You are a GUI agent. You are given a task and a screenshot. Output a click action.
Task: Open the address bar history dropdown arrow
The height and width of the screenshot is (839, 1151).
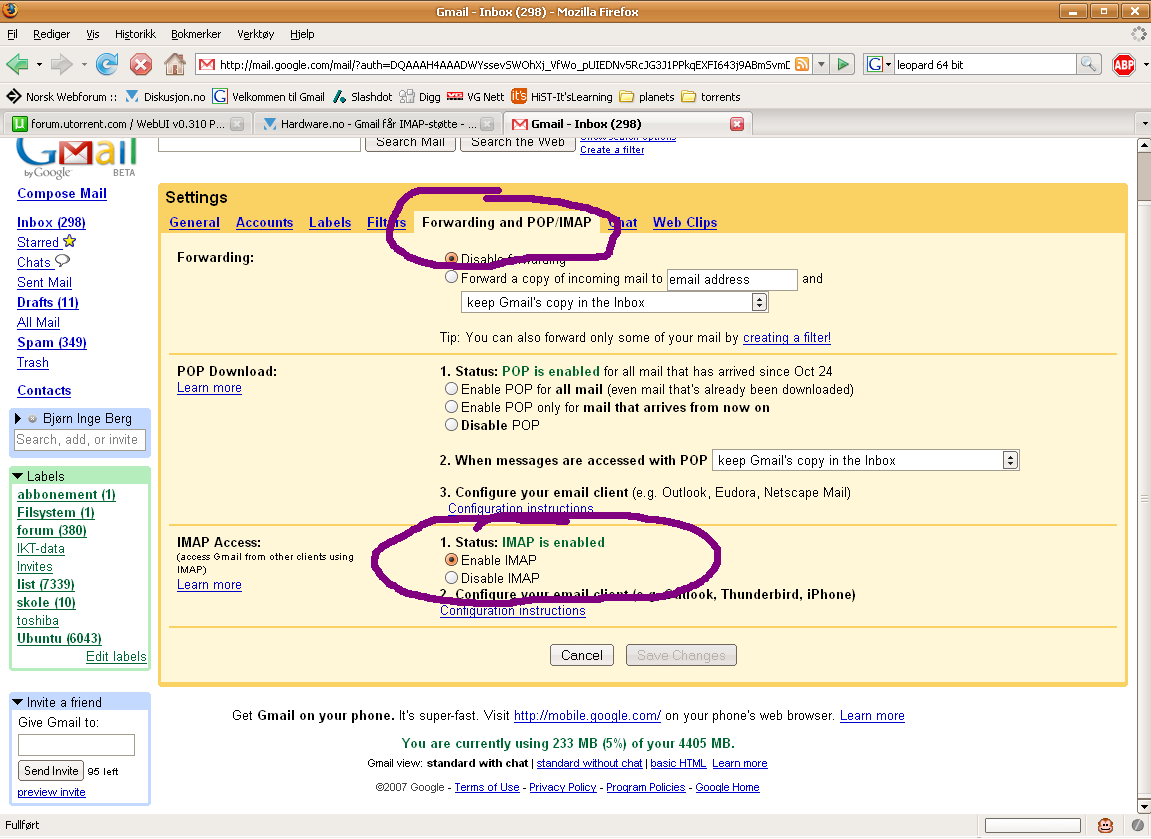821,65
